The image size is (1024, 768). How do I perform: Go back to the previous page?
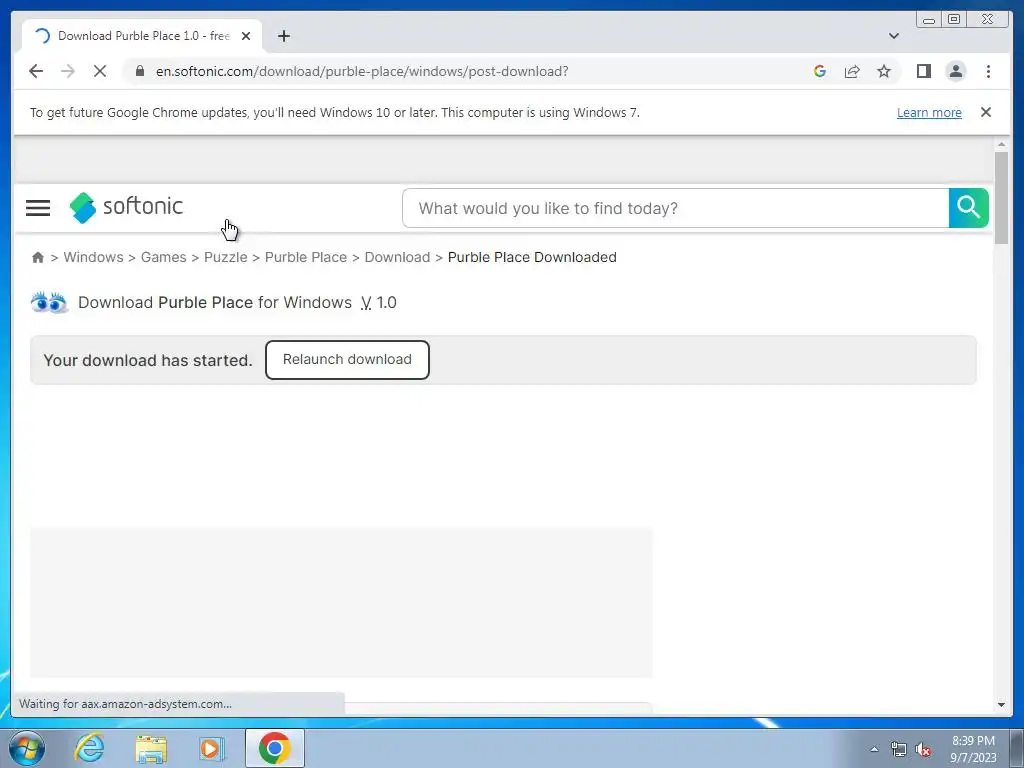[36, 71]
